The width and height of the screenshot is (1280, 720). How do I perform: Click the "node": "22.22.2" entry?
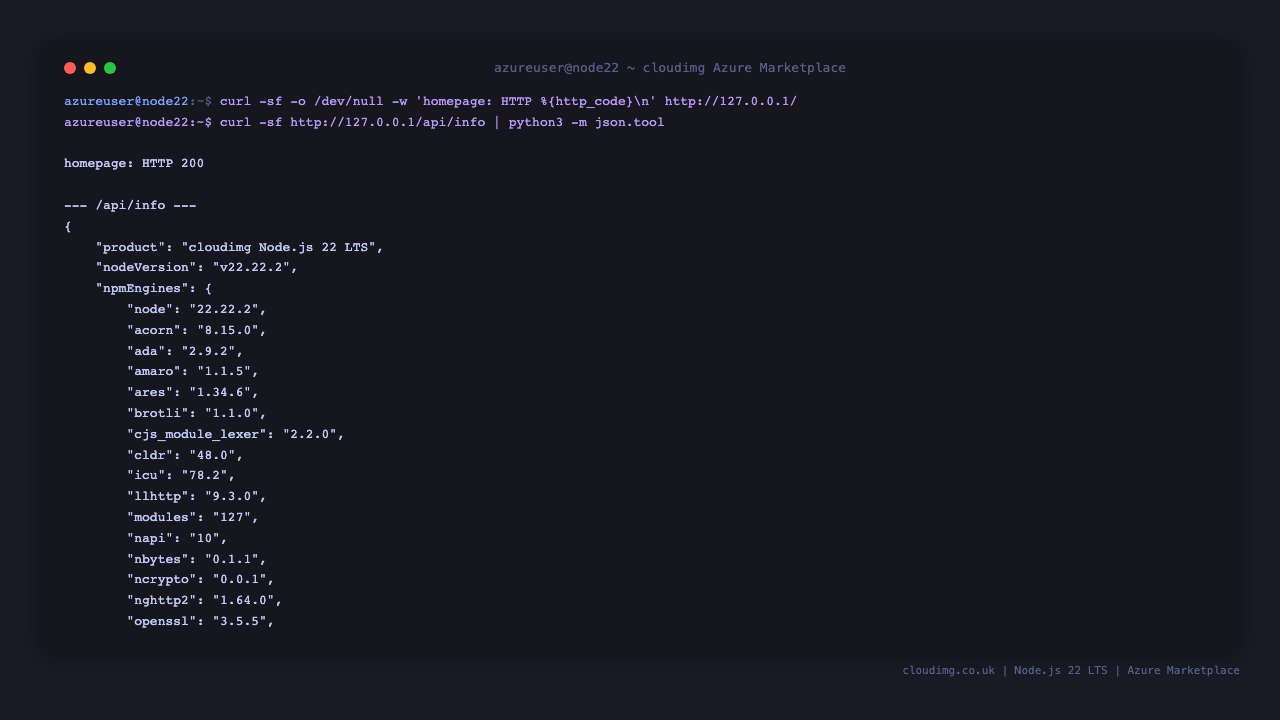pos(197,309)
